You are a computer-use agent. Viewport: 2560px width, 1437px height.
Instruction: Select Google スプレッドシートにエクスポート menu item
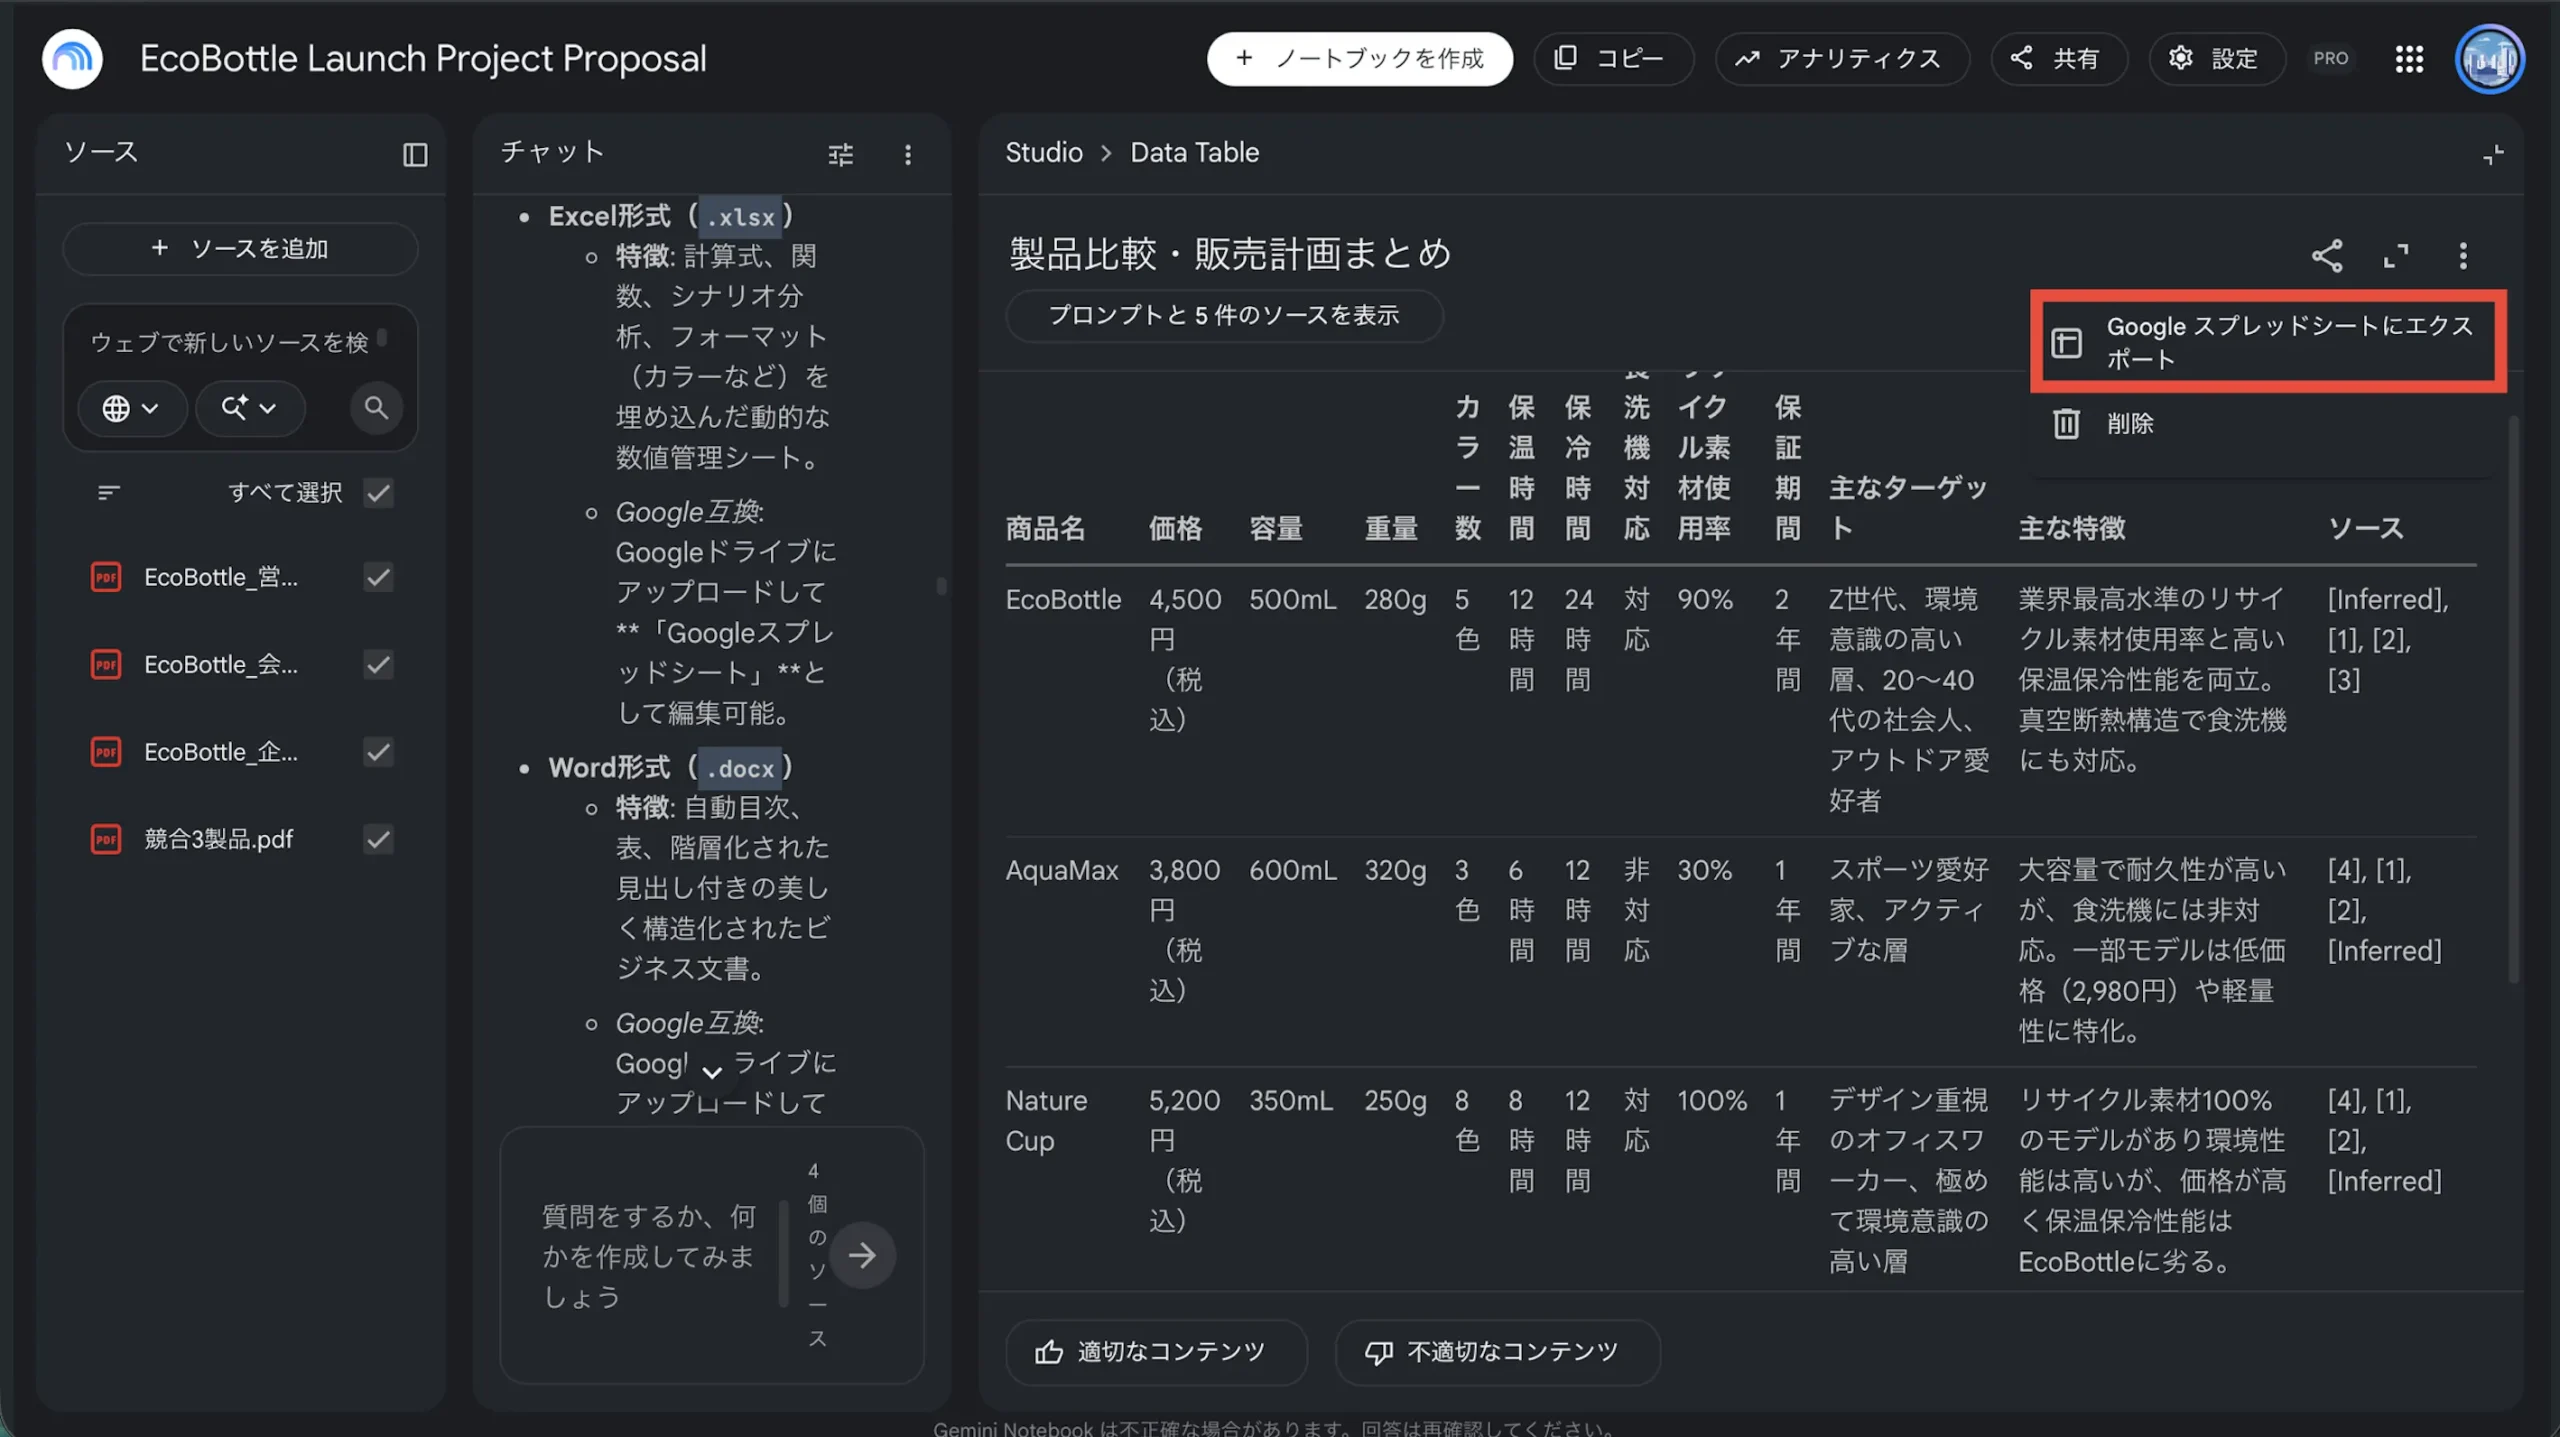[x=2268, y=342]
